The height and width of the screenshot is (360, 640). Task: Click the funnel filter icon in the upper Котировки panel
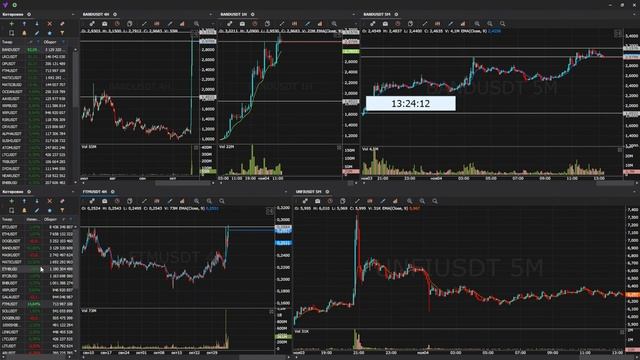tap(62, 33)
